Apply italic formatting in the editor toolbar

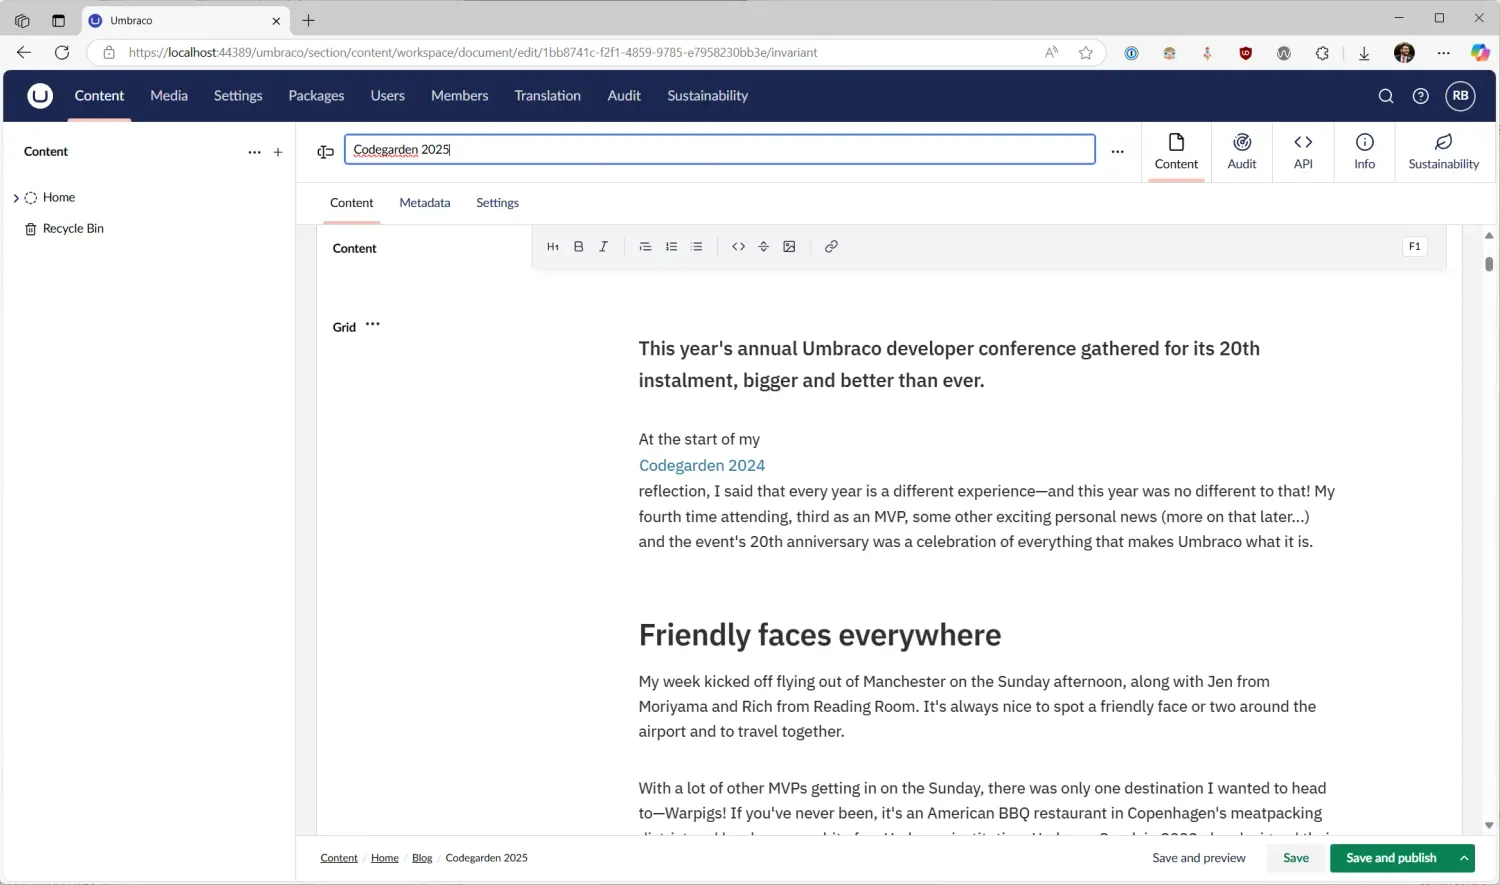(x=604, y=246)
